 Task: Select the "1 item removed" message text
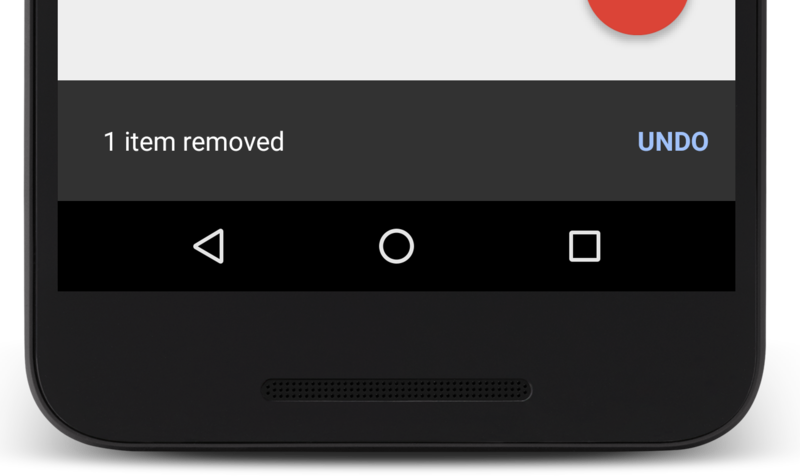point(194,142)
